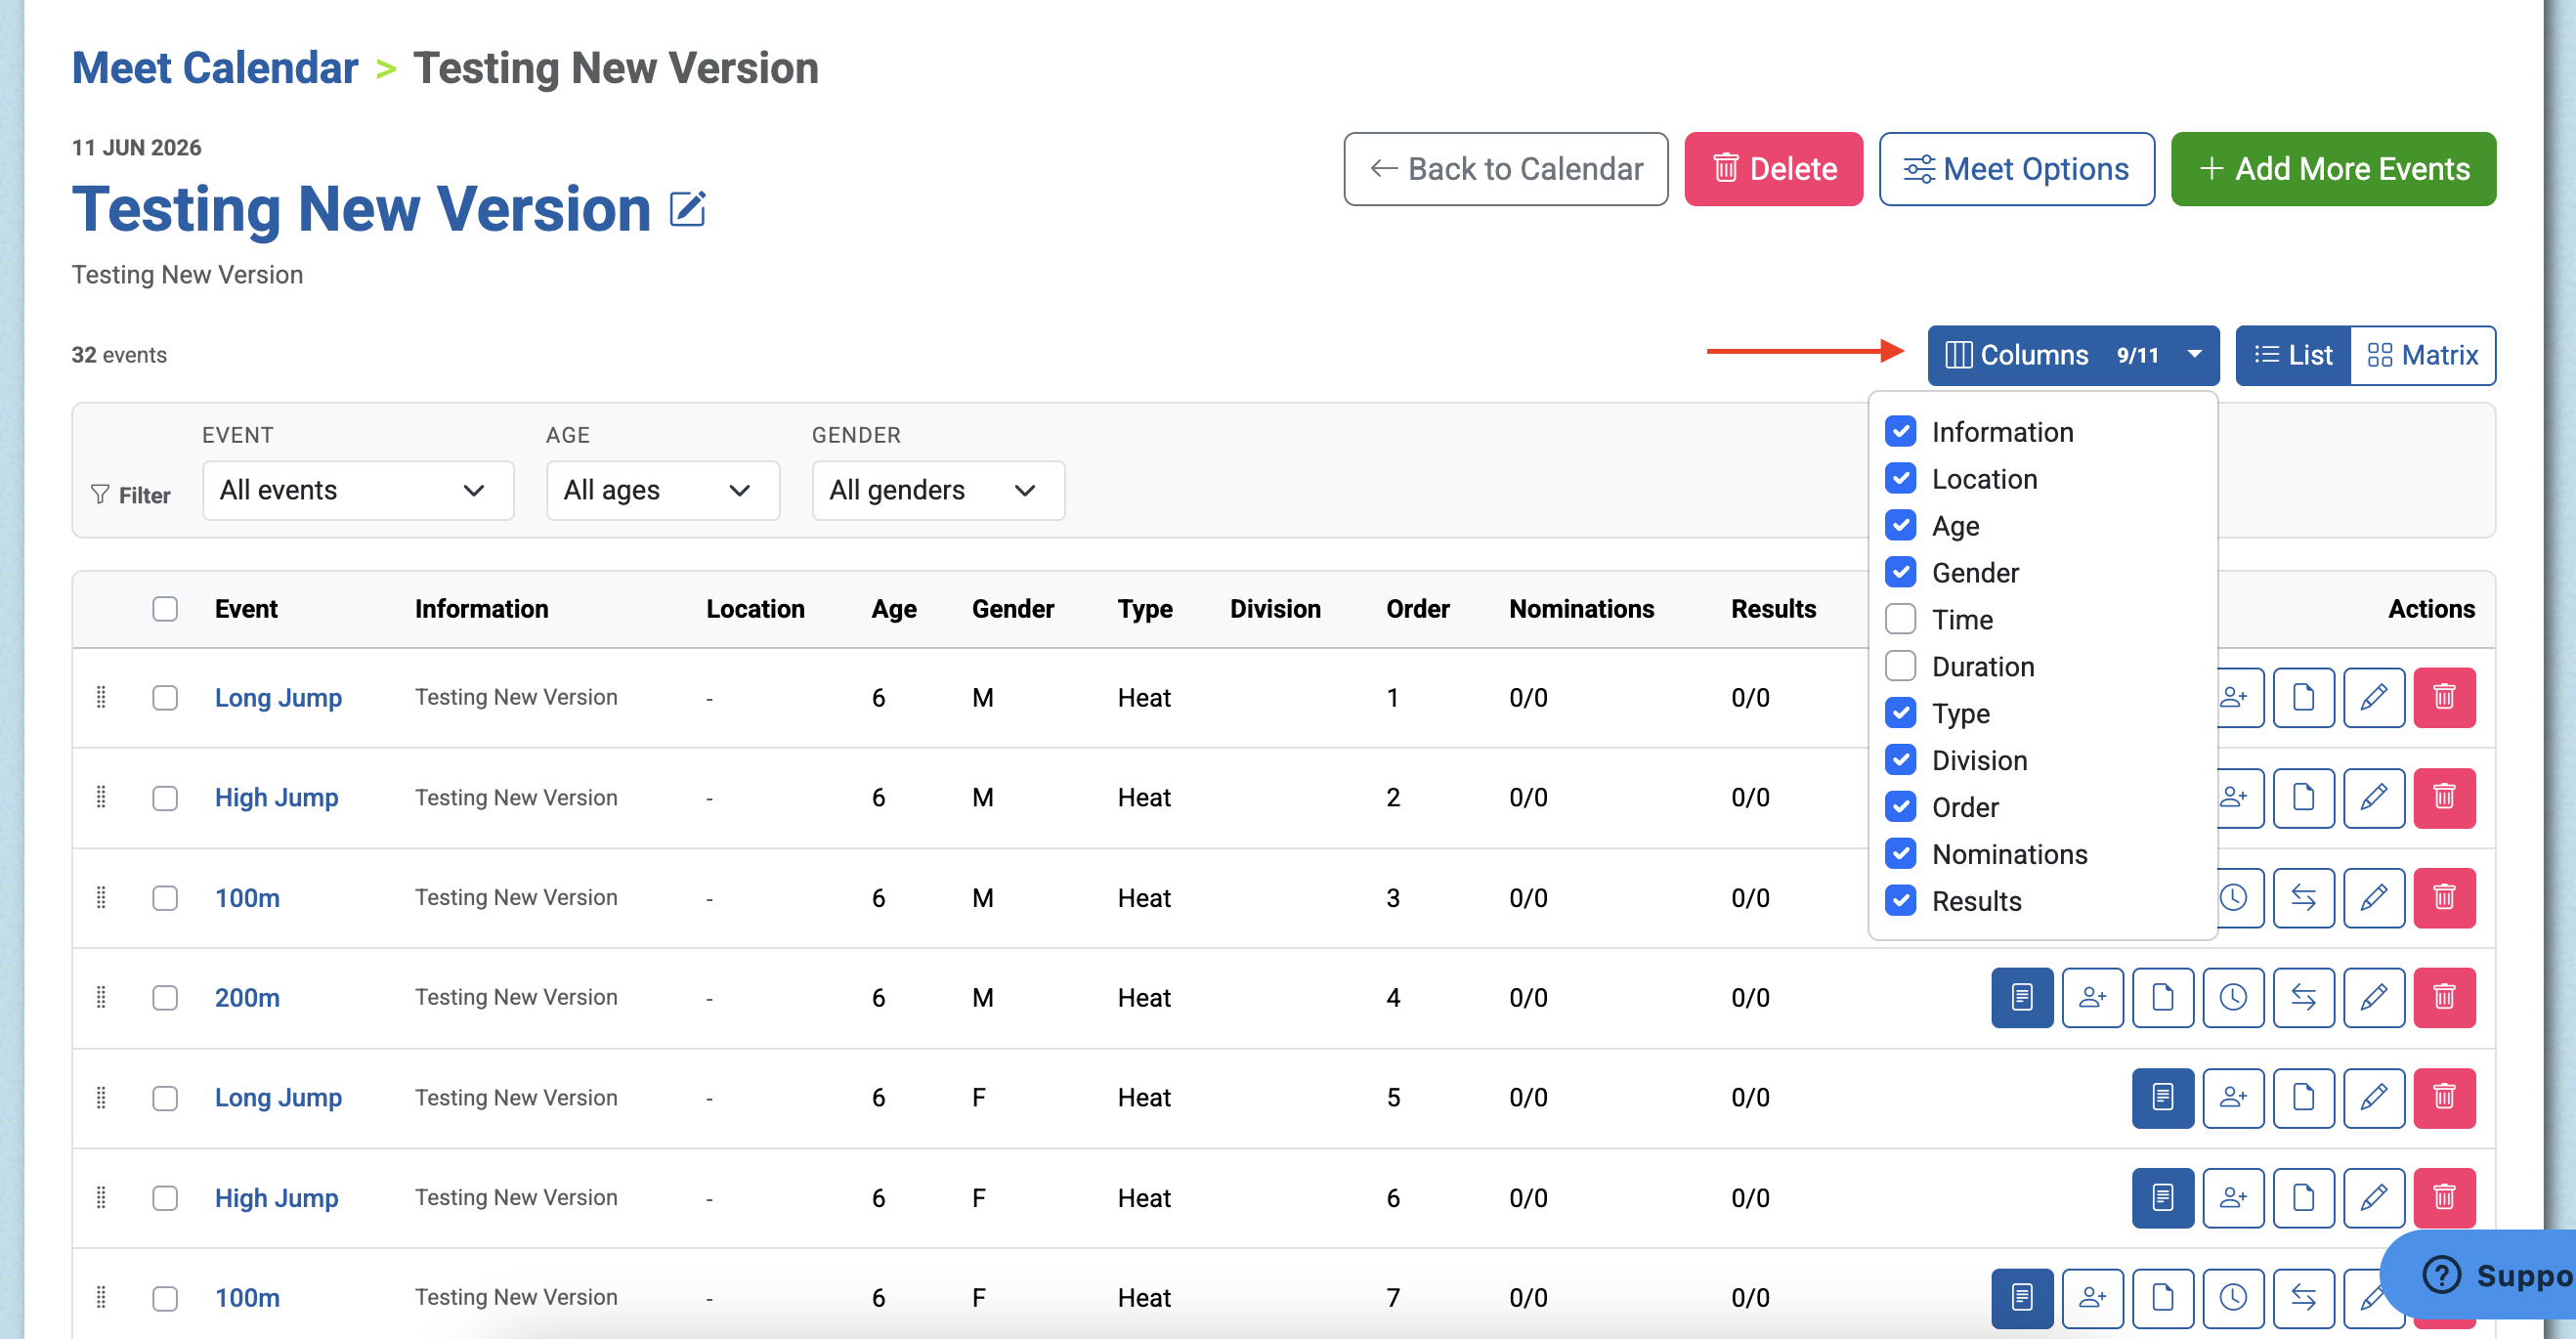Open the All genders dropdown
Viewport: 2576px width, 1339px height.
[938, 490]
